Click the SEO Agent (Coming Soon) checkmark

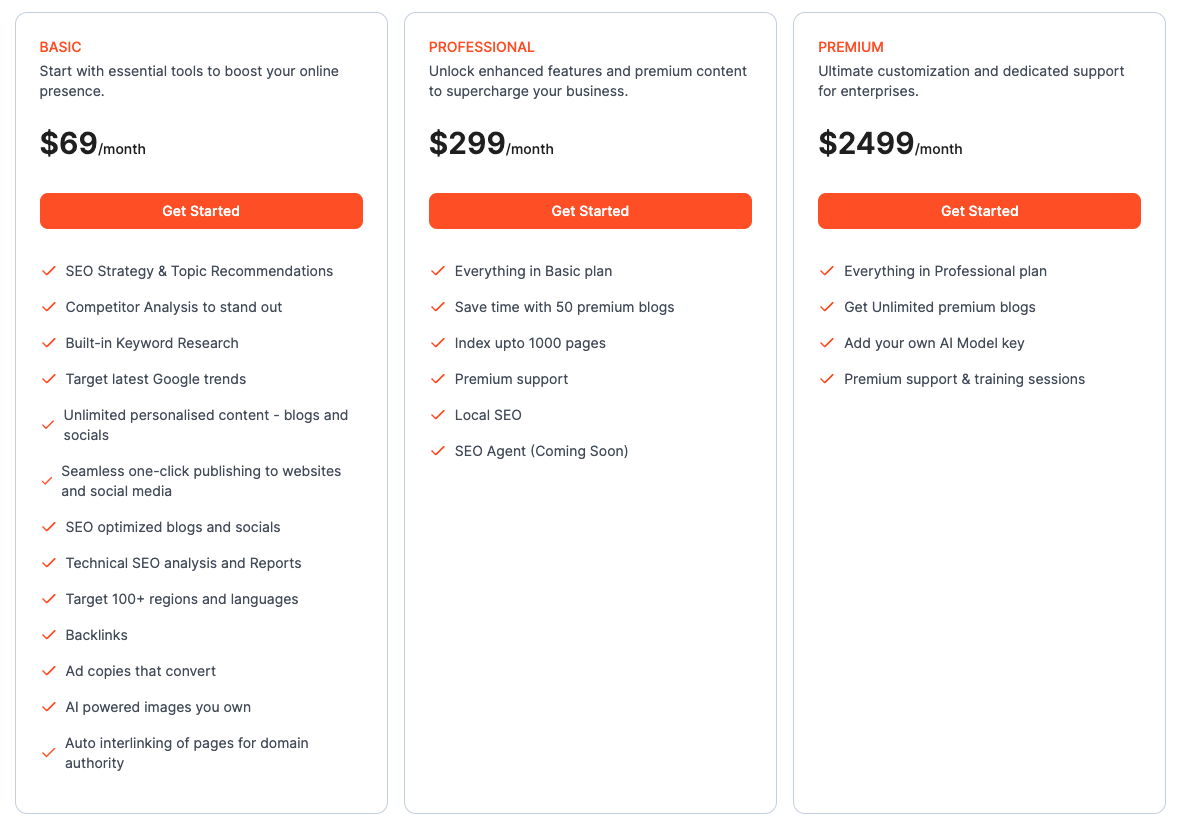coord(438,451)
